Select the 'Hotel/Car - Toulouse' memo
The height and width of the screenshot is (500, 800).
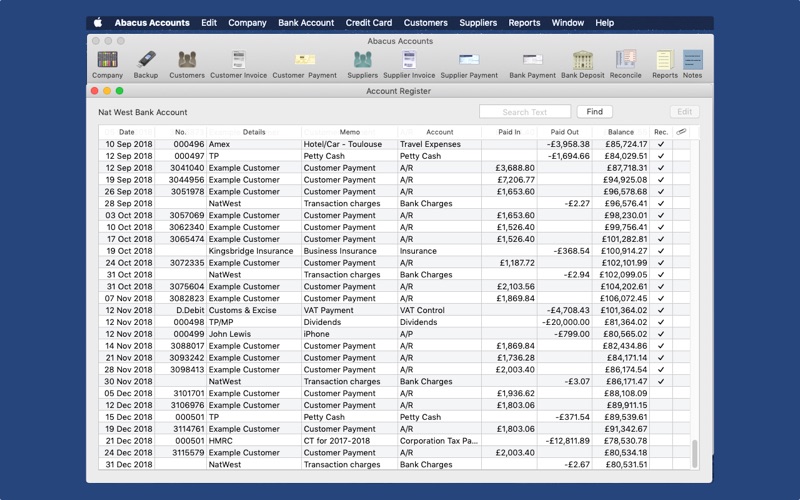[342, 144]
